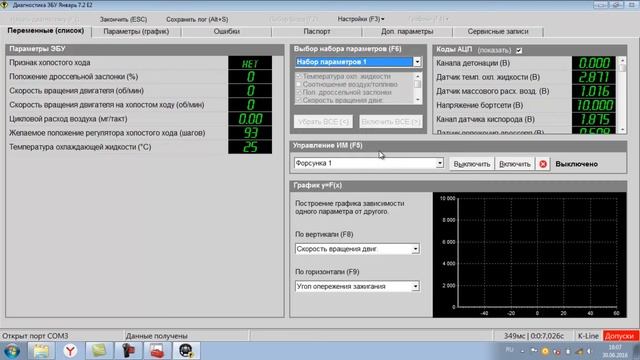Open the Windows Start menu orb

point(11,351)
